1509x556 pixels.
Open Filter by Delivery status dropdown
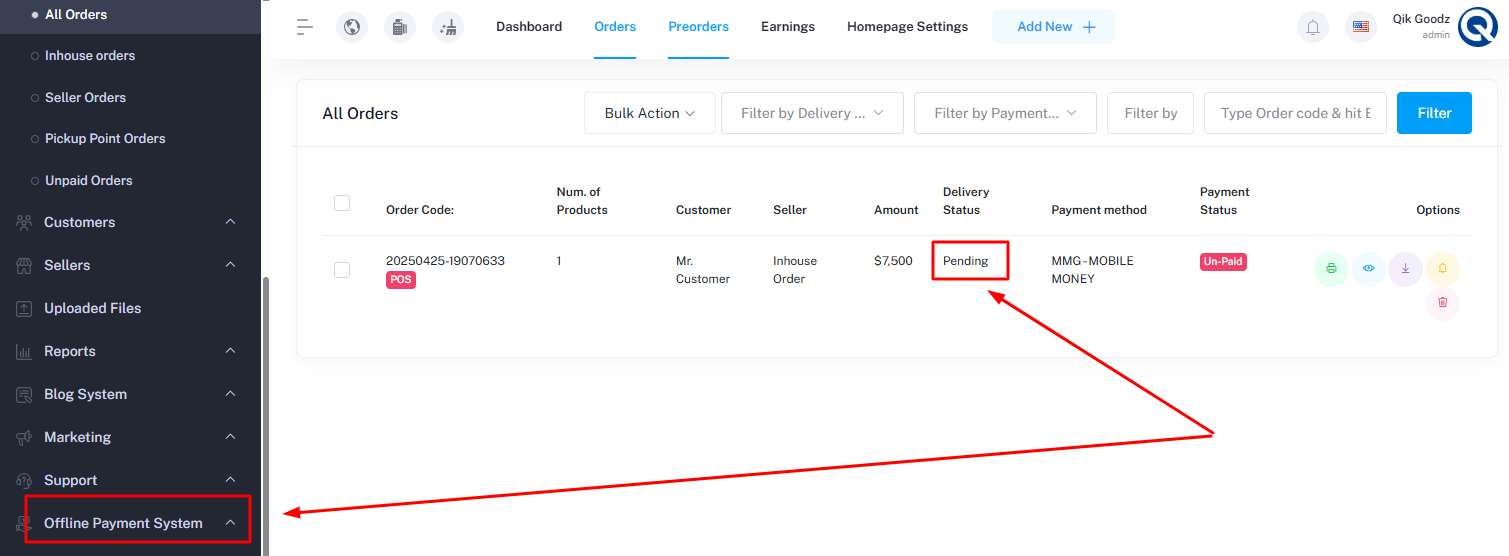pos(812,113)
